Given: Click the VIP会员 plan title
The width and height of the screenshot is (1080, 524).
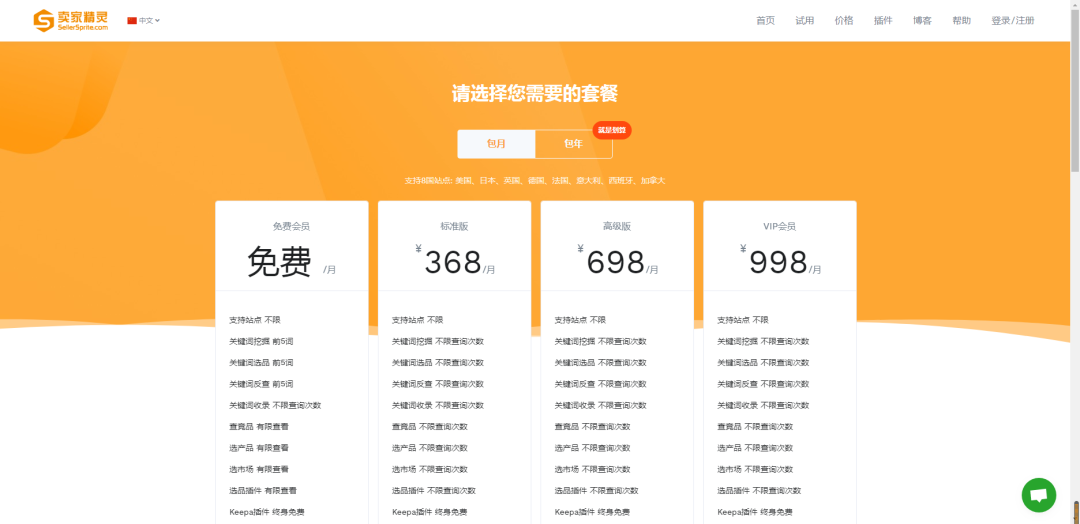Looking at the screenshot, I should pyautogui.click(x=780, y=226).
